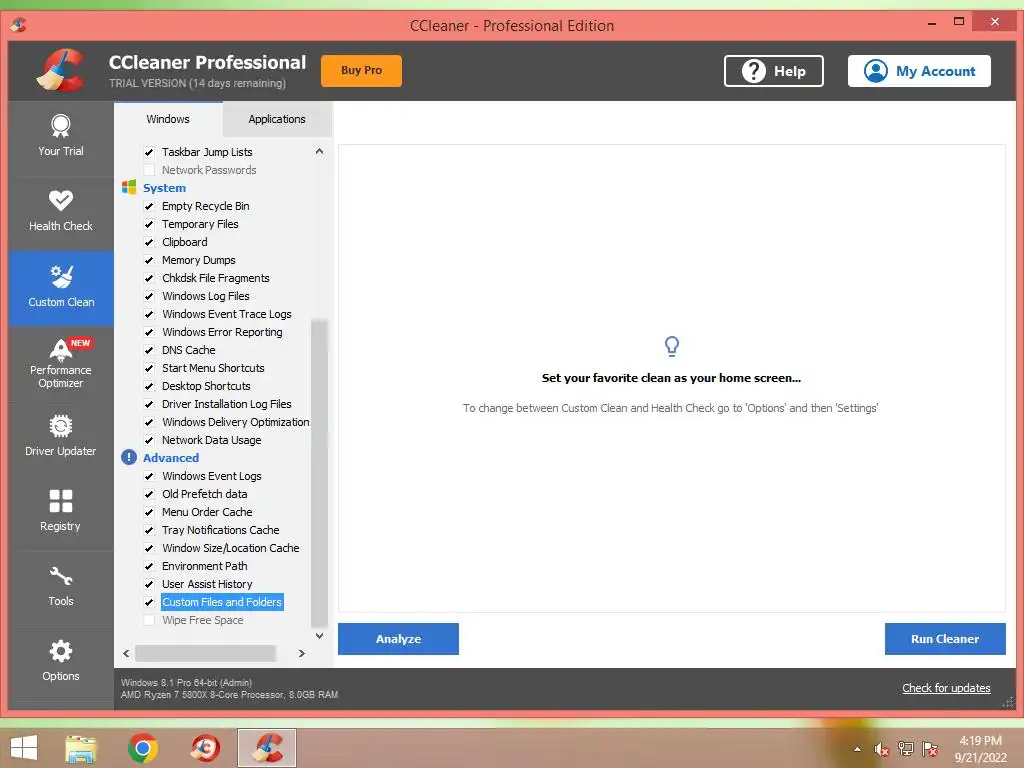The width and height of the screenshot is (1024, 768).
Task: Open the Tools wrench section
Action: pyautogui.click(x=61, y=586)
